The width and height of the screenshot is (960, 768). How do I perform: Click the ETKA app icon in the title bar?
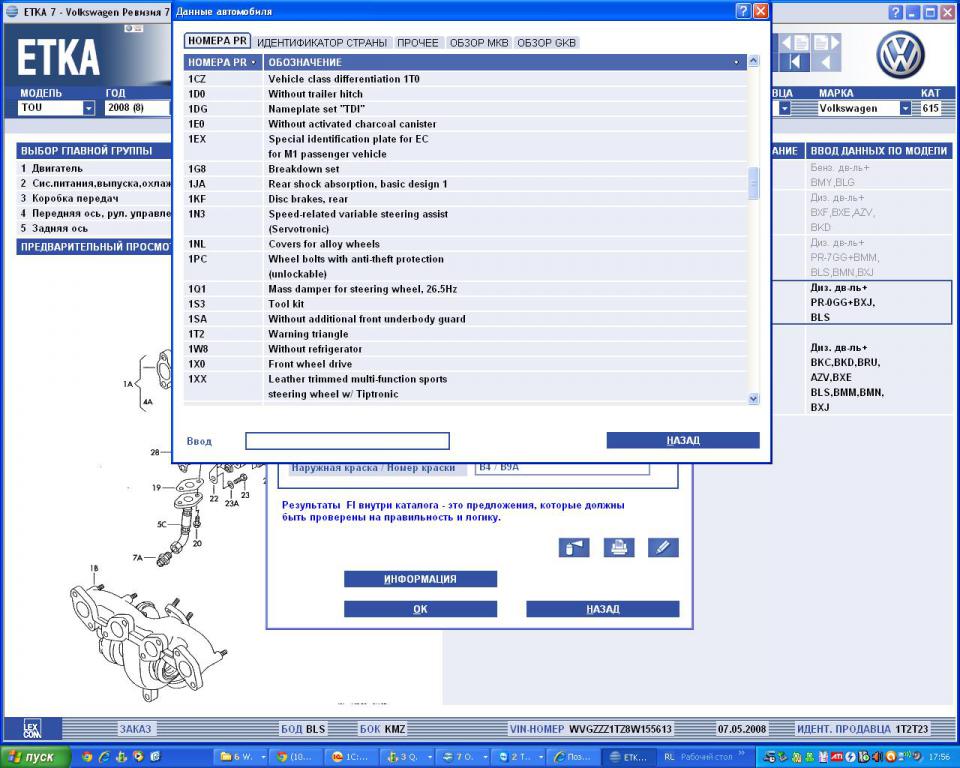pyautogui.click(x=12, y=12)
